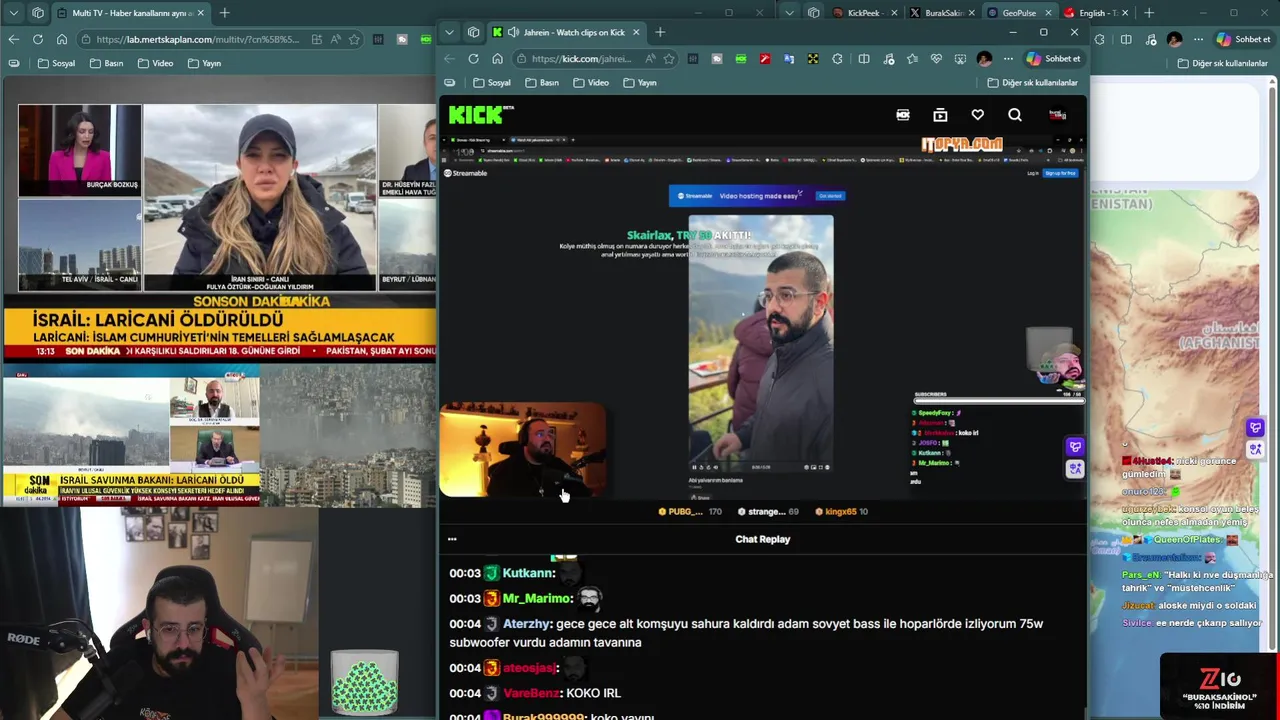This screenshot has width=1280, height=720.
Task: Mute the Jahrein Kick tab speaker icon
Action: pos(513,32)
